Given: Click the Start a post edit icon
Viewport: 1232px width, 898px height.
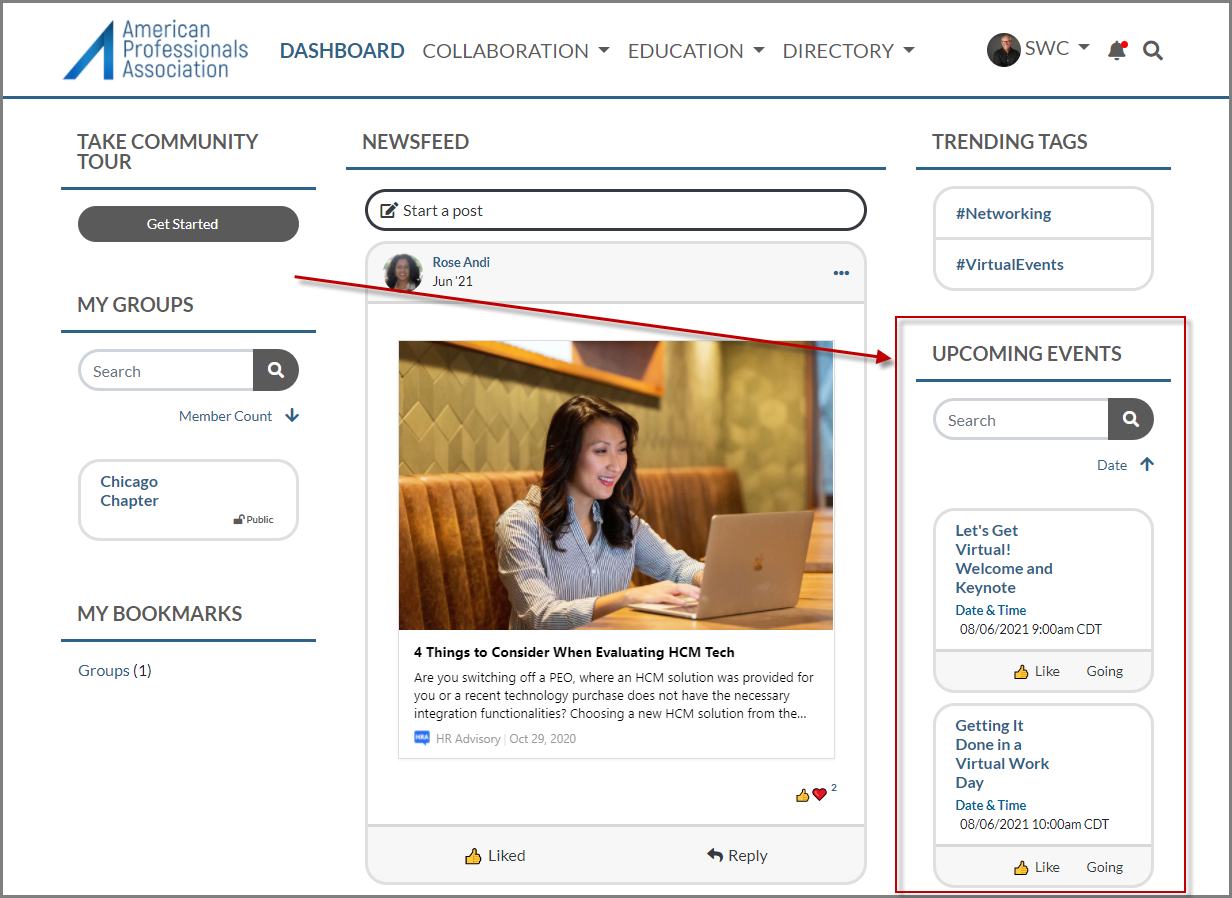Looking at the screenshot, I should pyautogui.click(x=390, y=210).
